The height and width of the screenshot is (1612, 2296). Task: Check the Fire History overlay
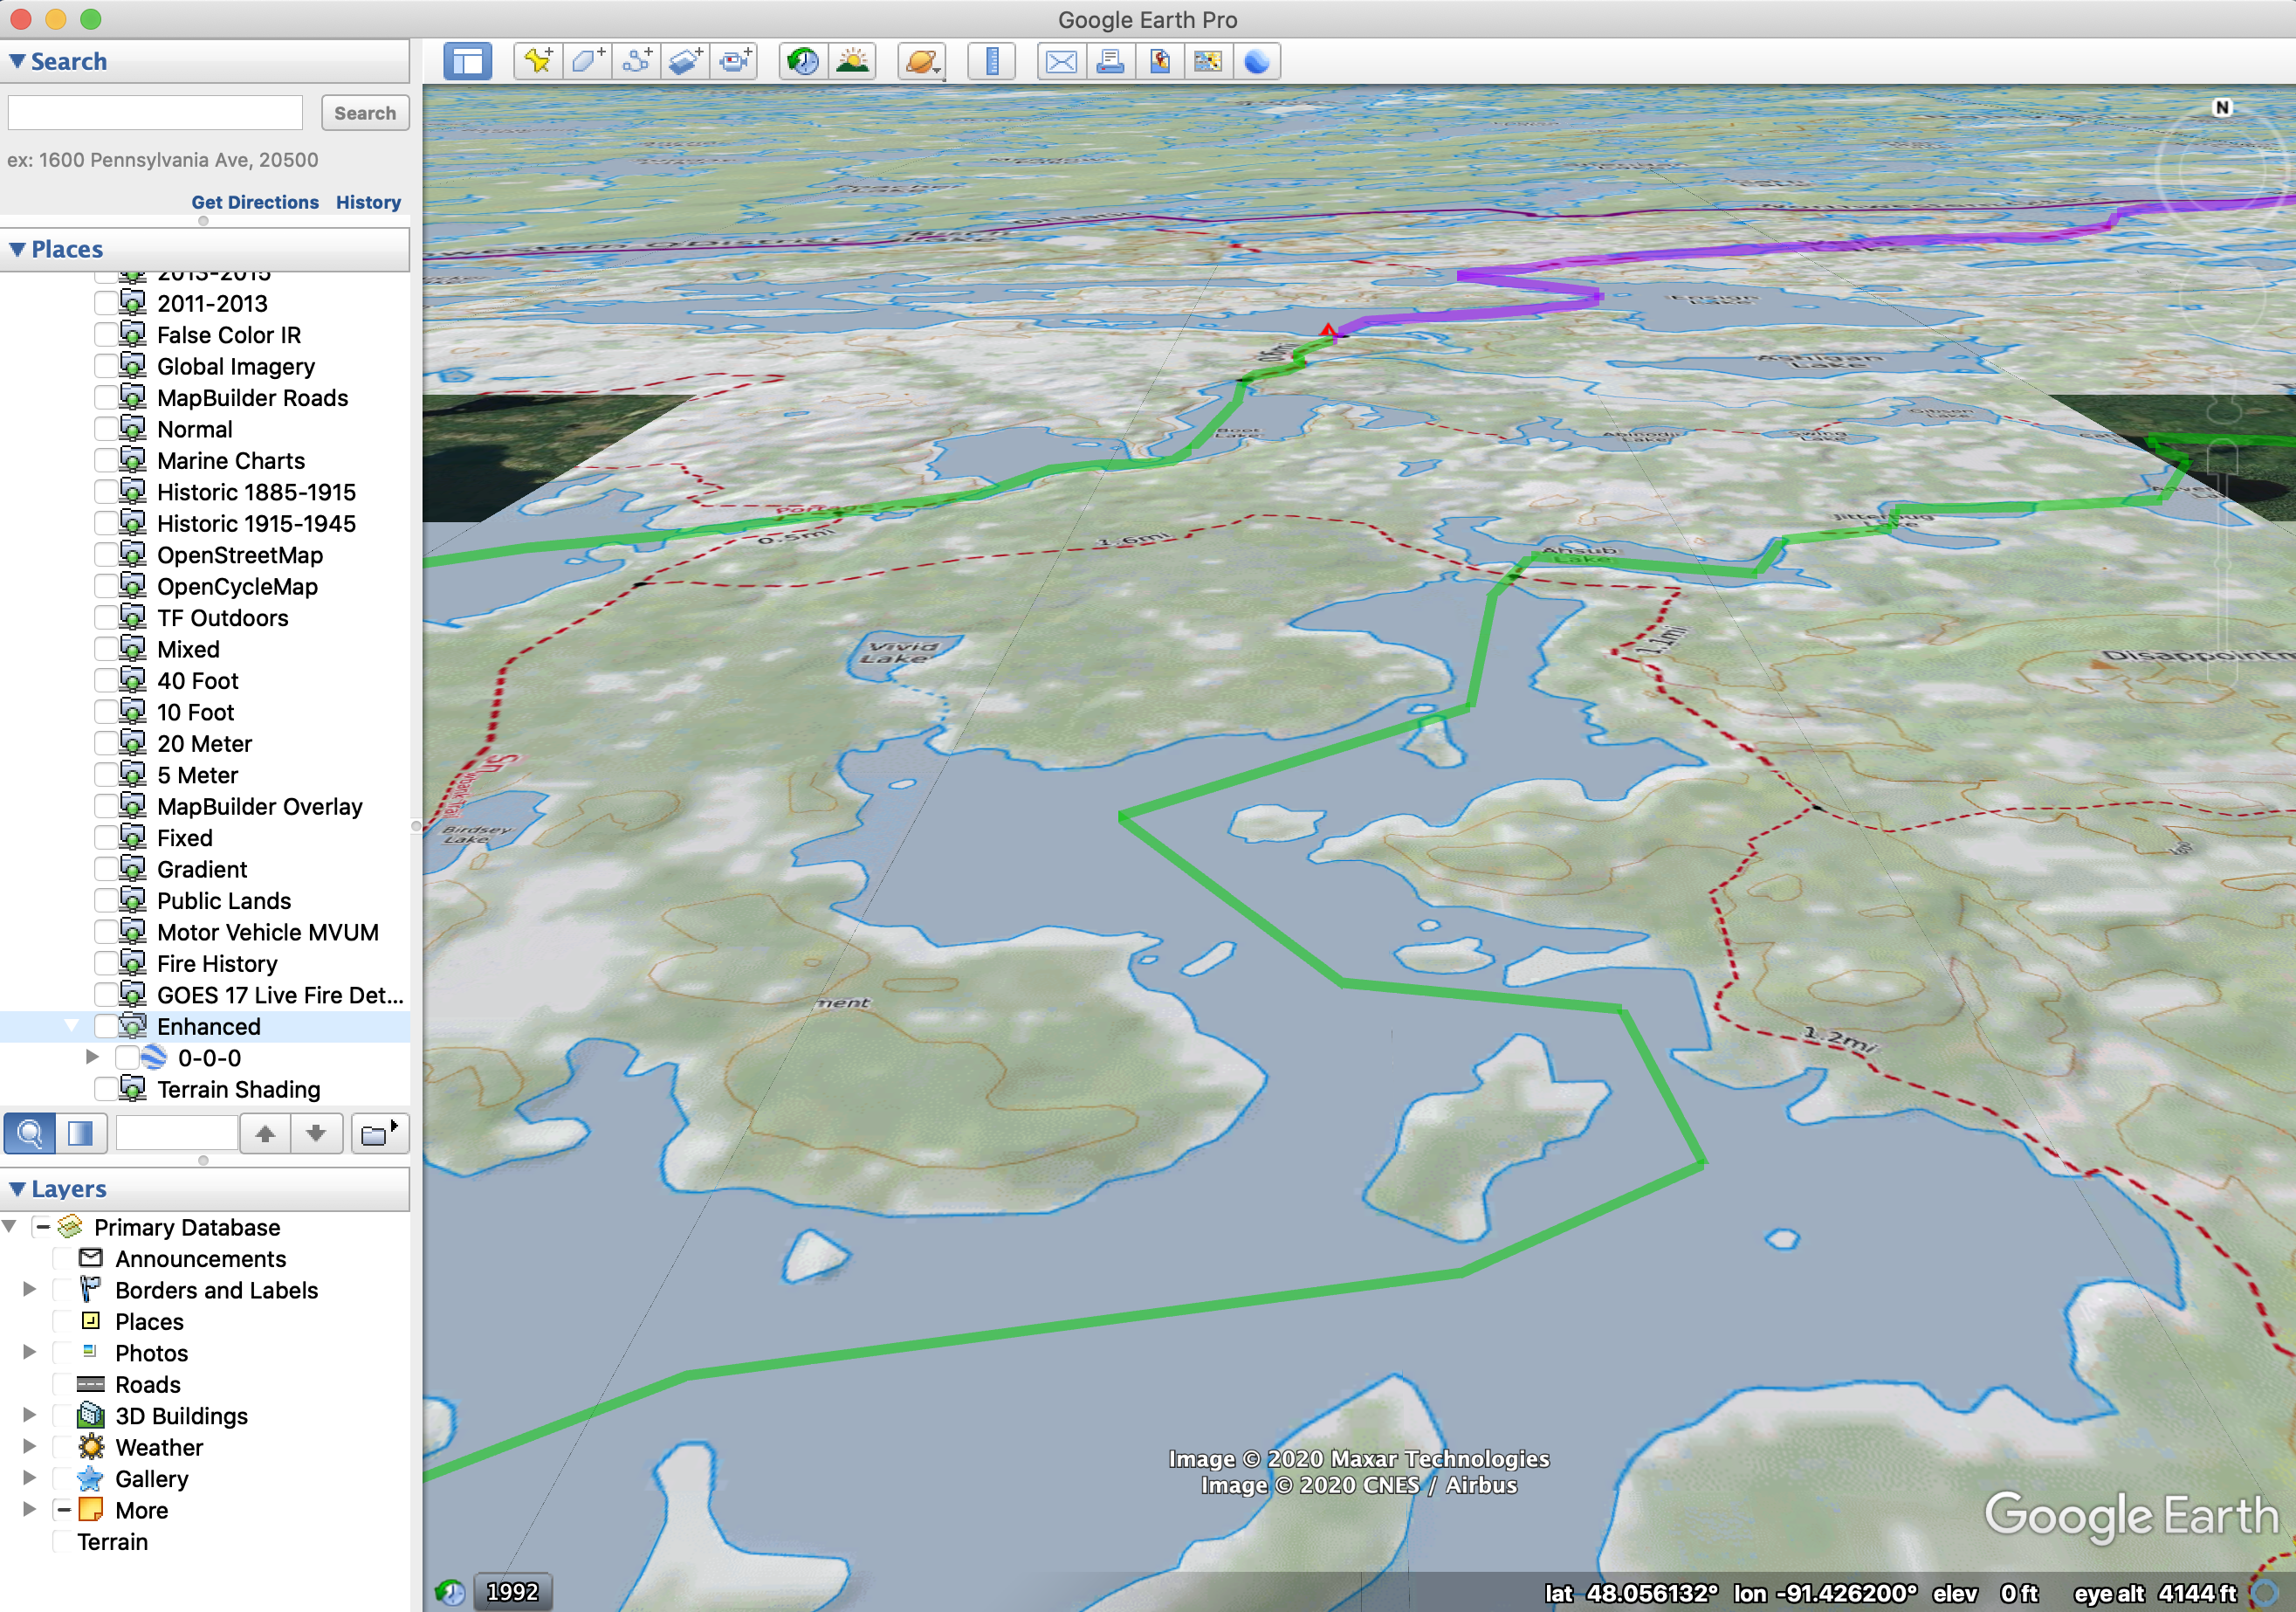coord(104,964)
